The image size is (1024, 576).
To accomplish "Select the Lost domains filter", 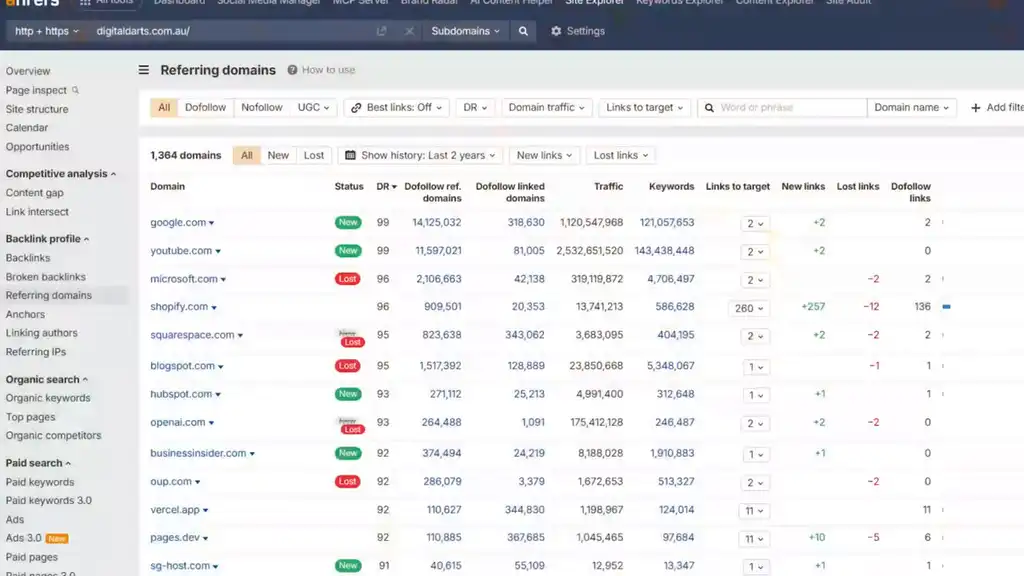I will [x=313, y=155].
